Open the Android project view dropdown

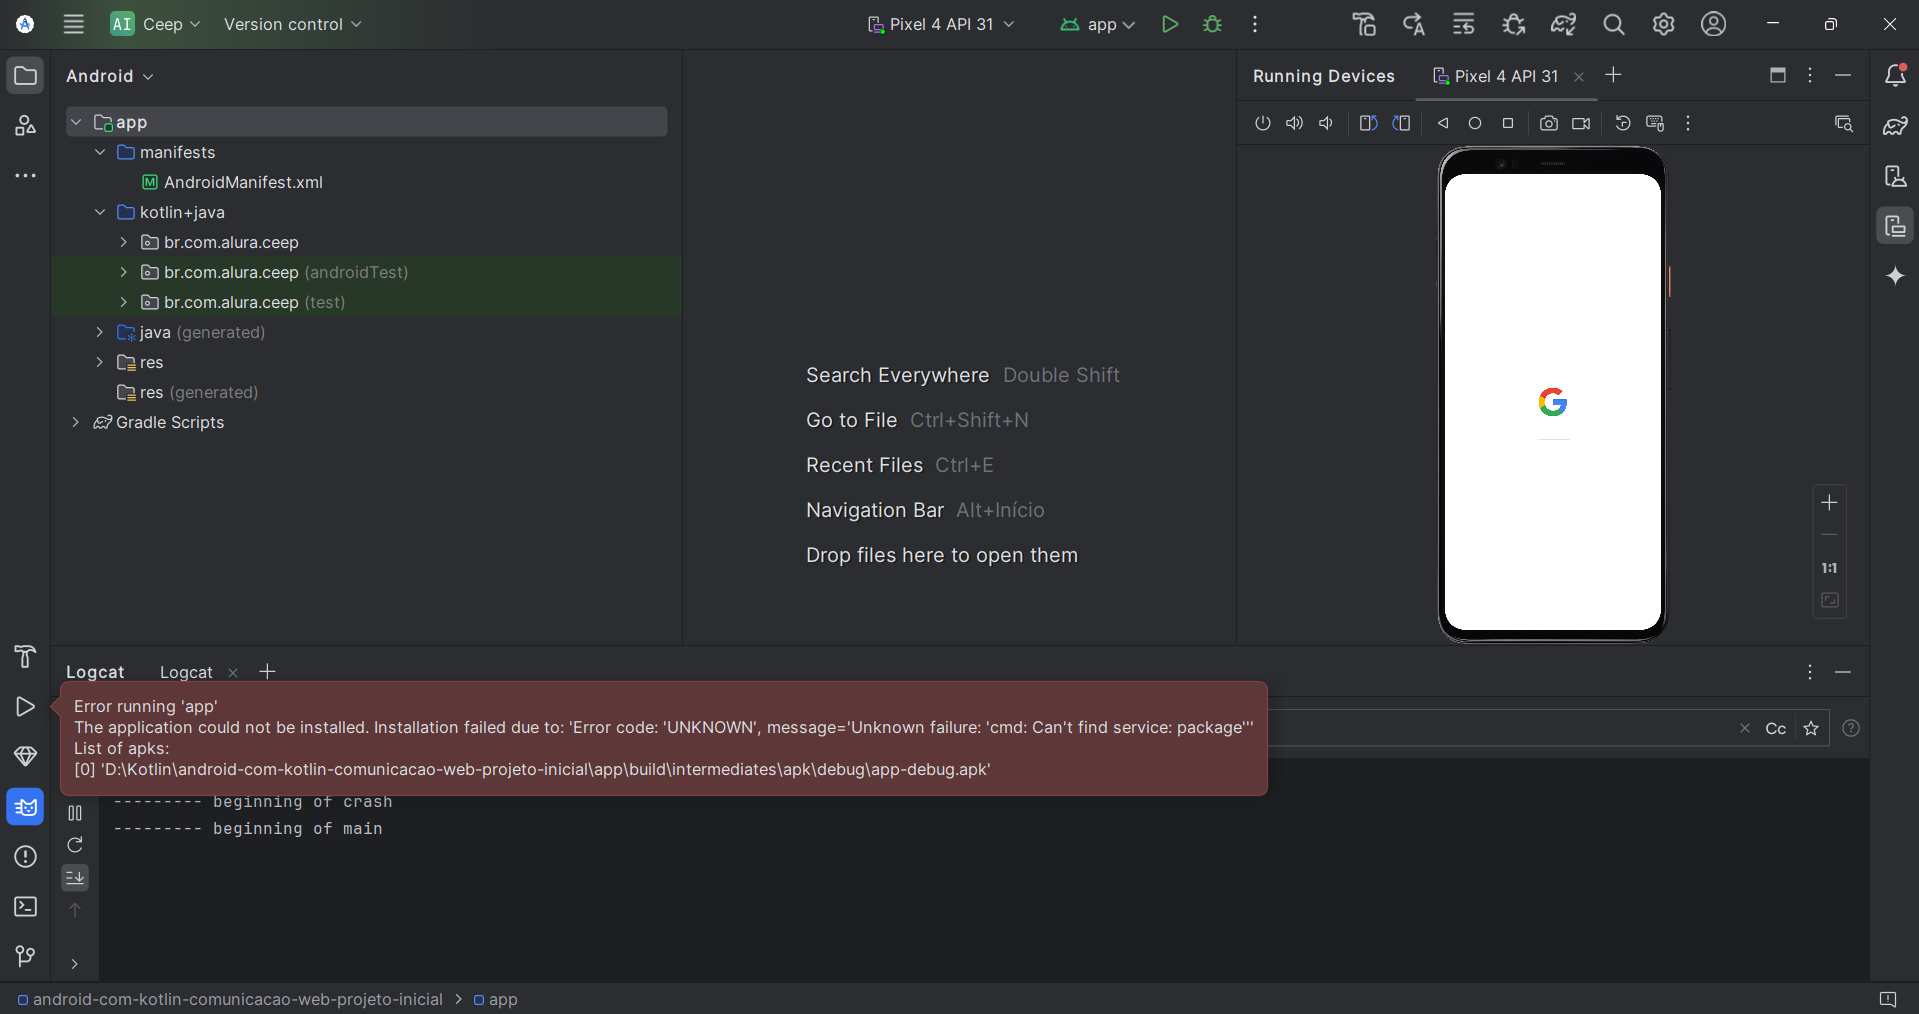tap(110, 76)
